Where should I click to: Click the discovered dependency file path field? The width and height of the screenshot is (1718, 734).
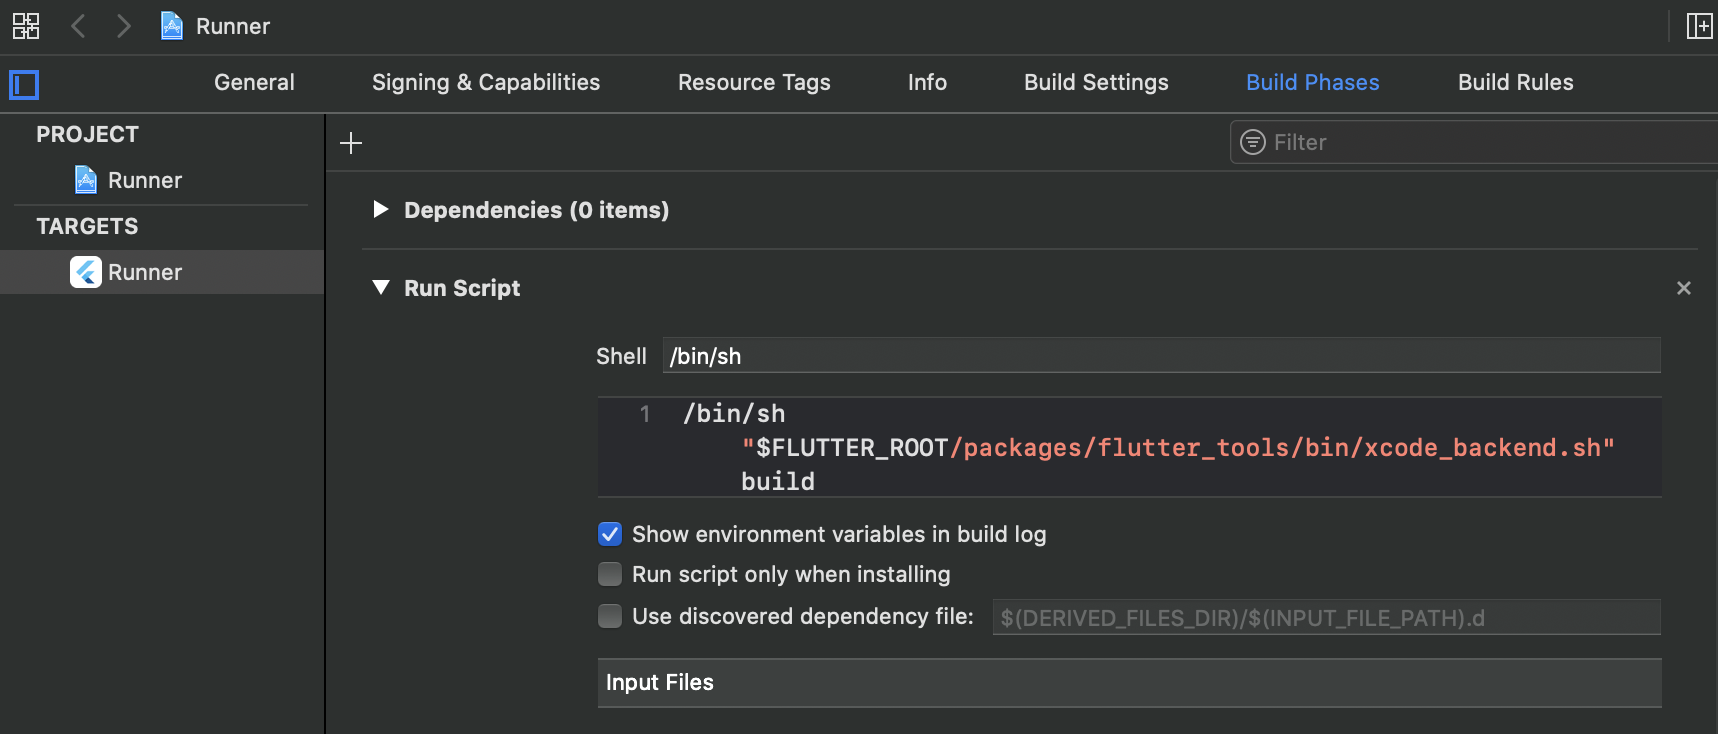point(1326,617)
